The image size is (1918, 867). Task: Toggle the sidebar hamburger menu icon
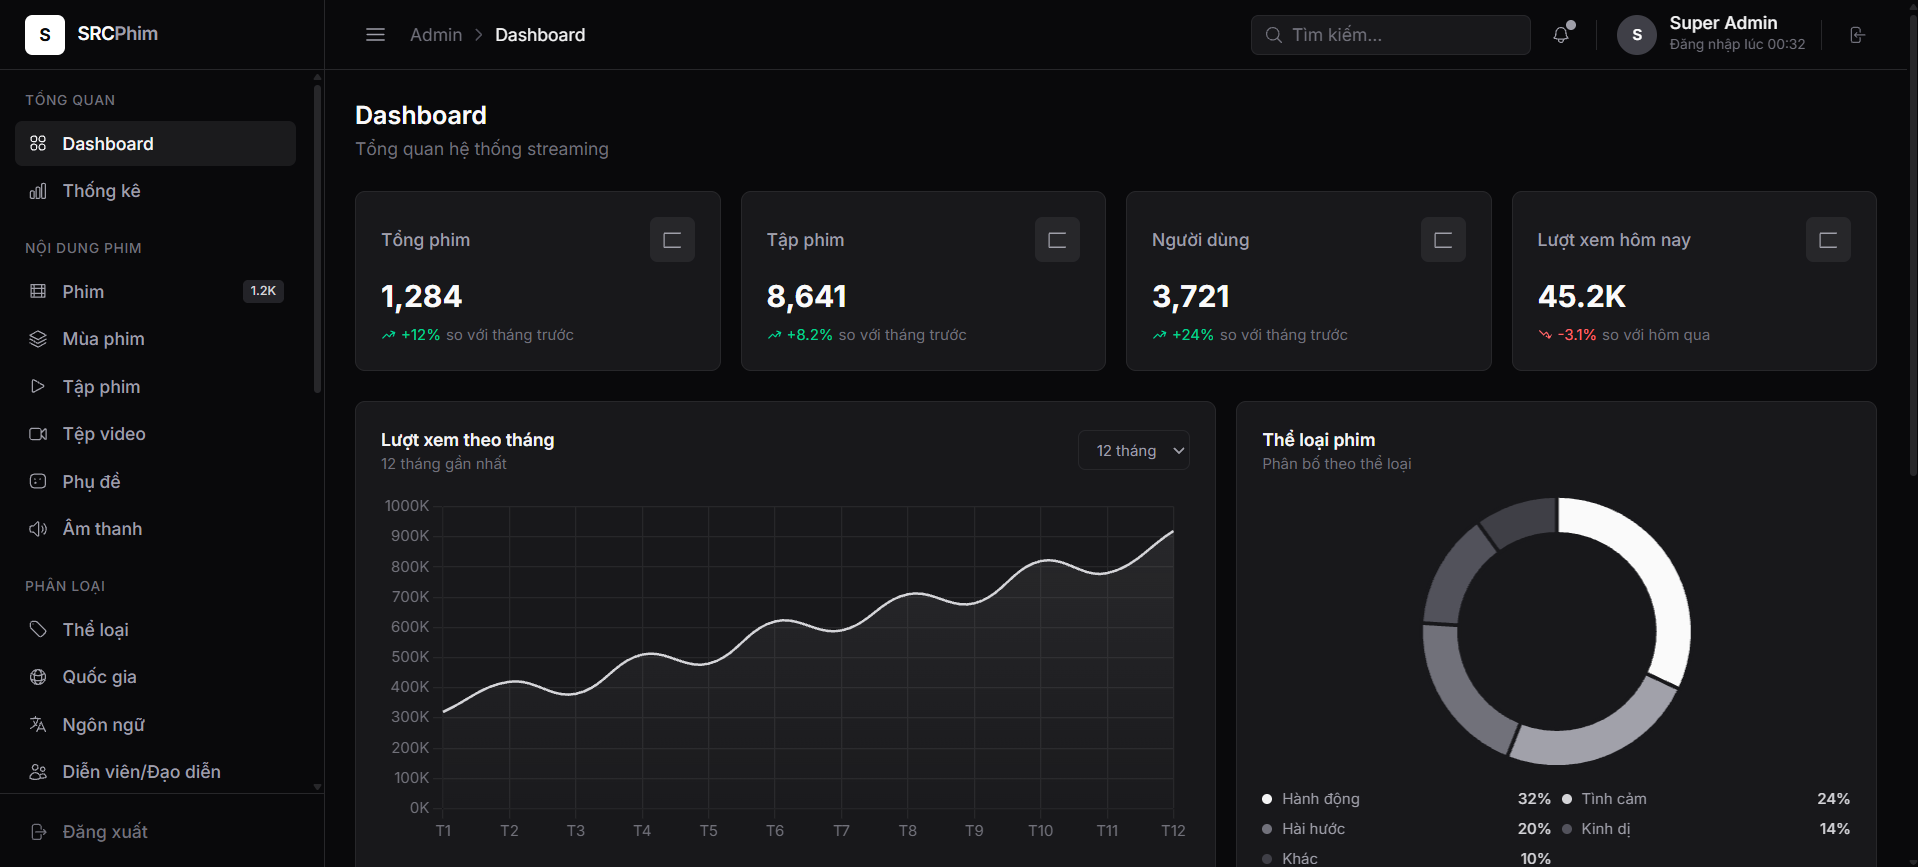376,35
